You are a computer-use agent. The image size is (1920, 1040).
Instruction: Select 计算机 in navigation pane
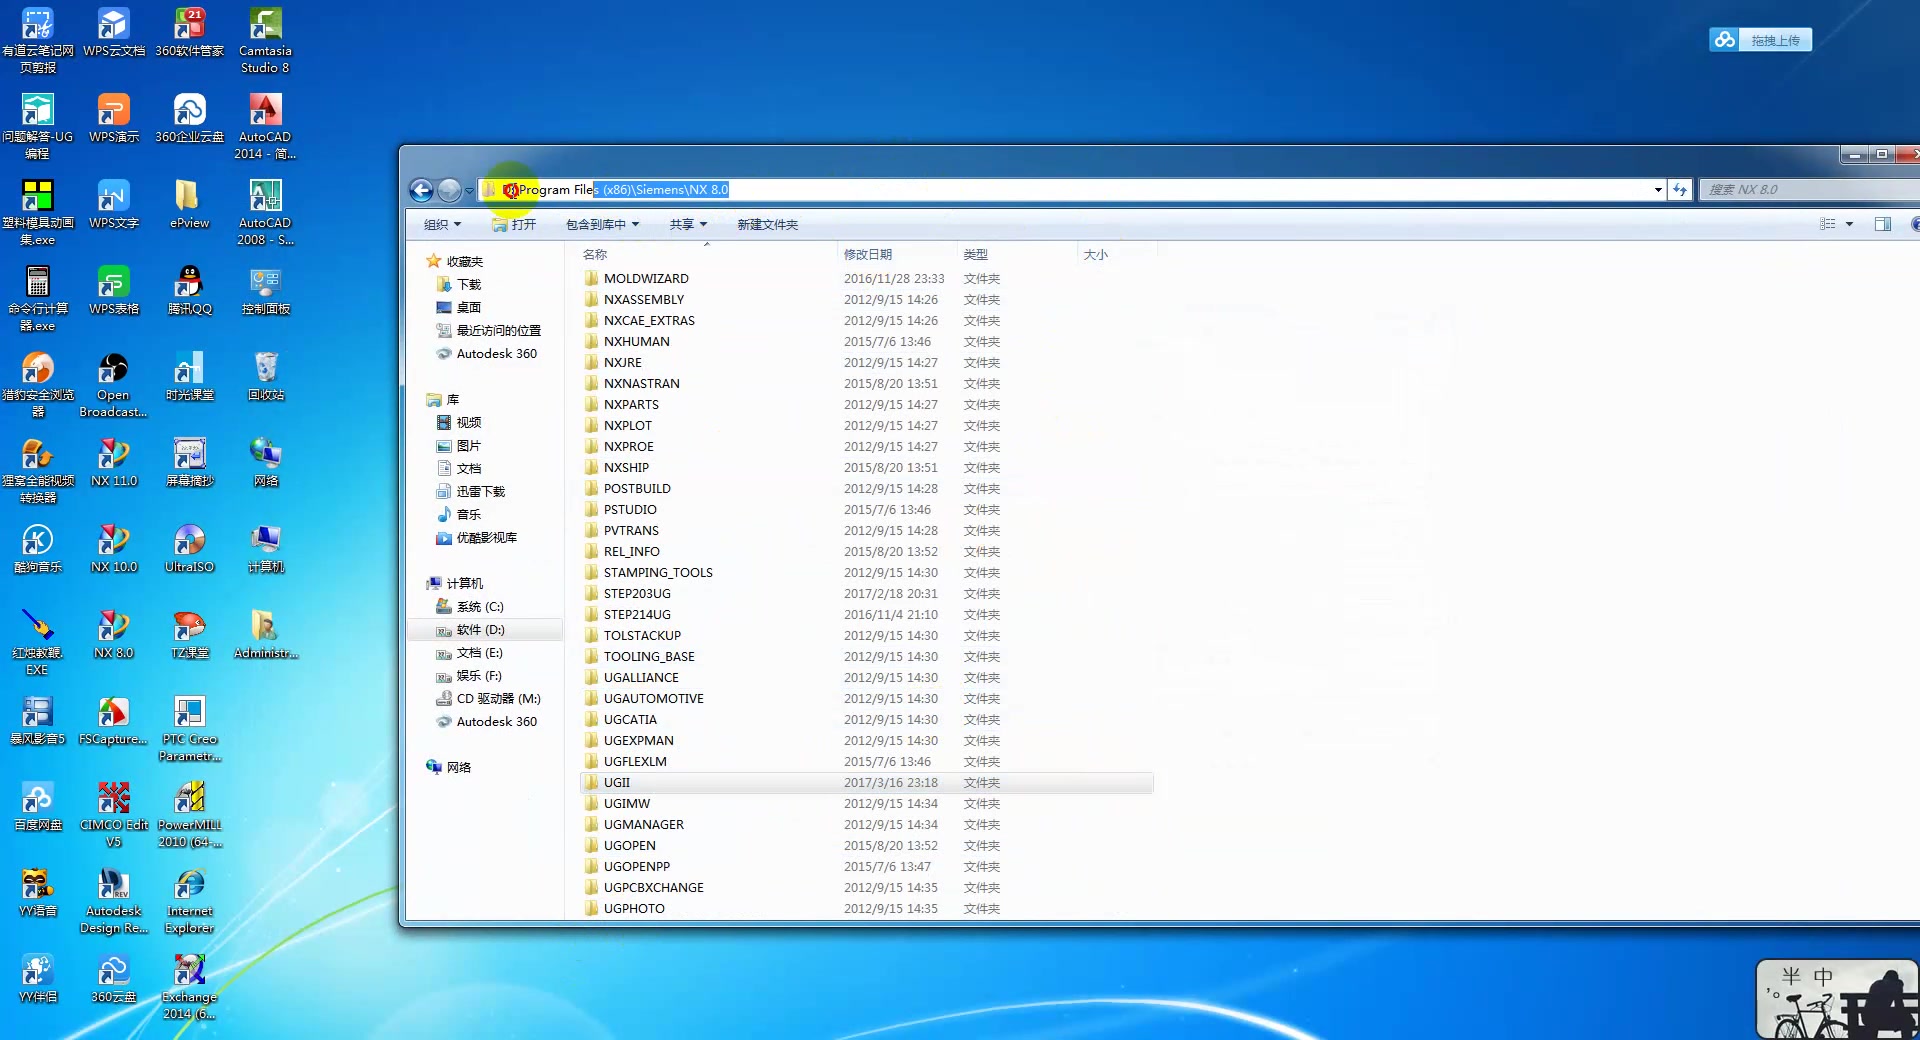(464, 583)
